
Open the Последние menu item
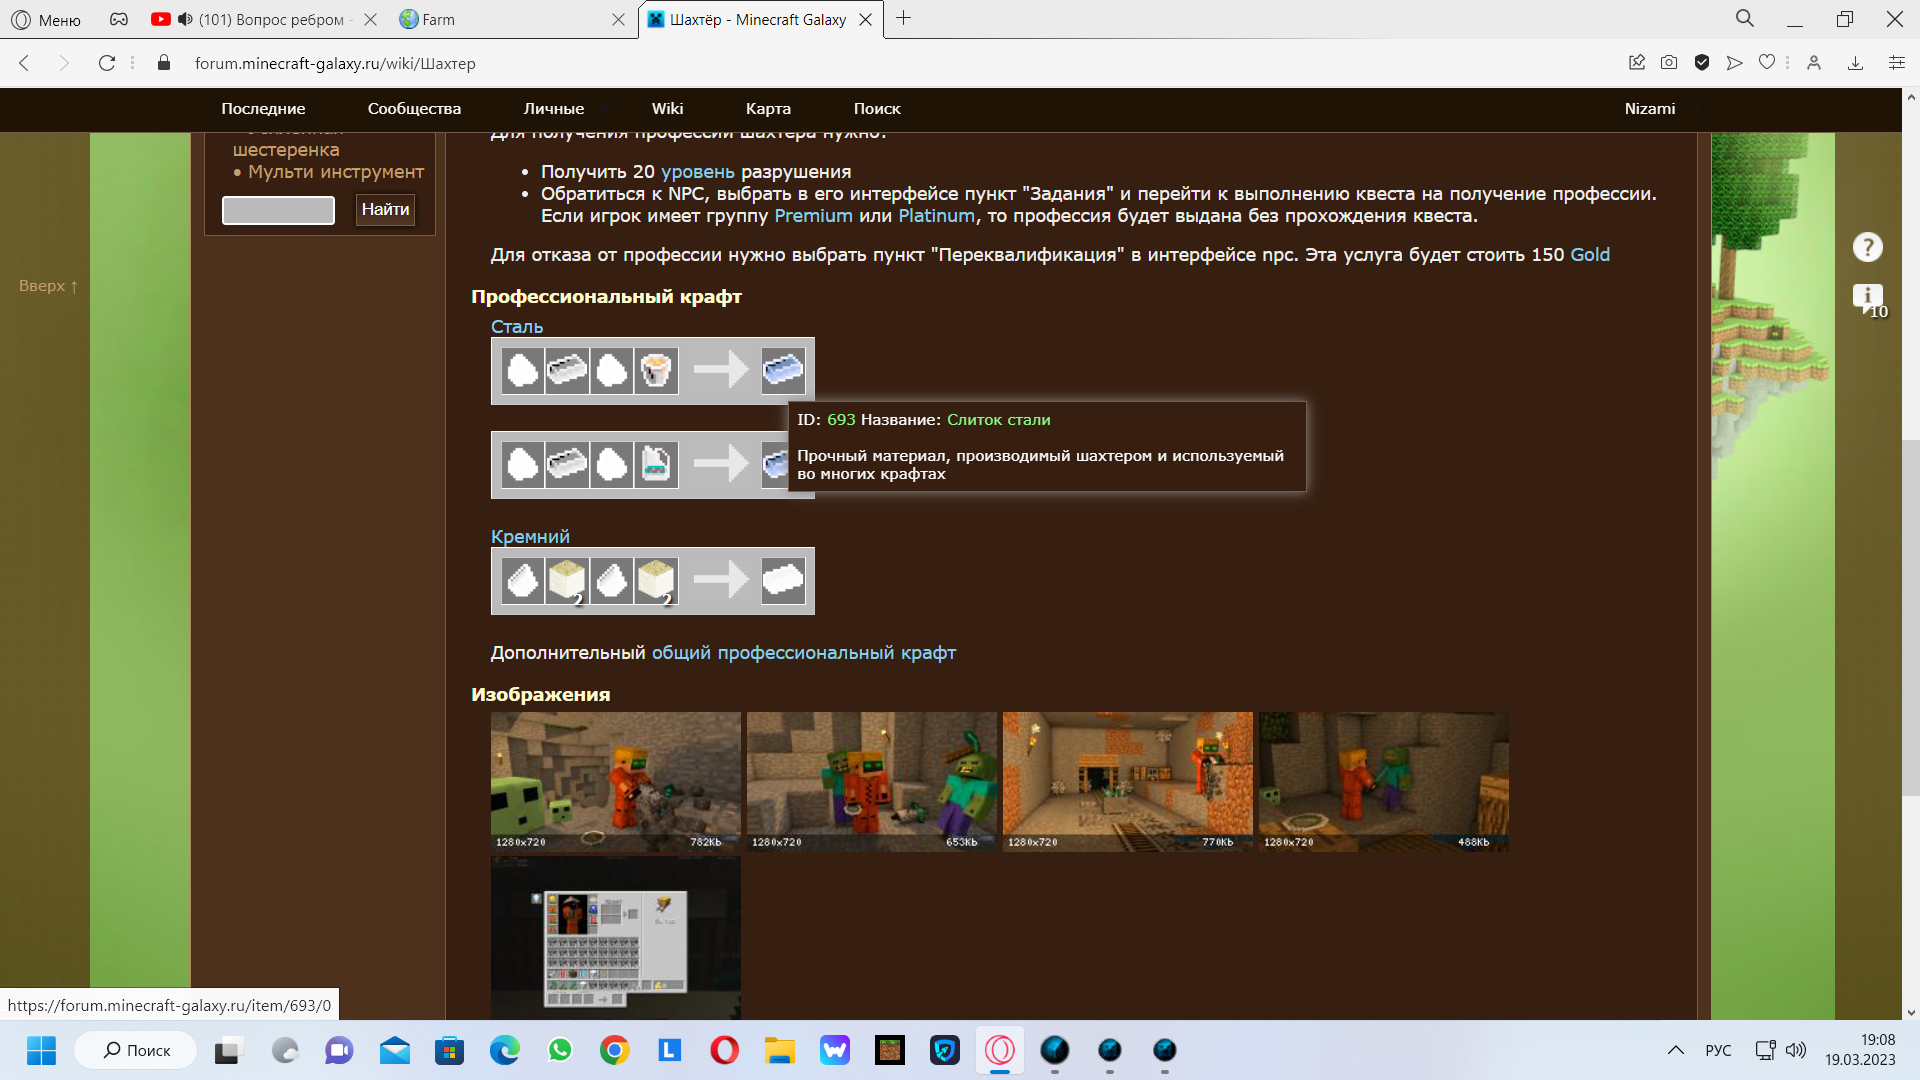[263, 109]
